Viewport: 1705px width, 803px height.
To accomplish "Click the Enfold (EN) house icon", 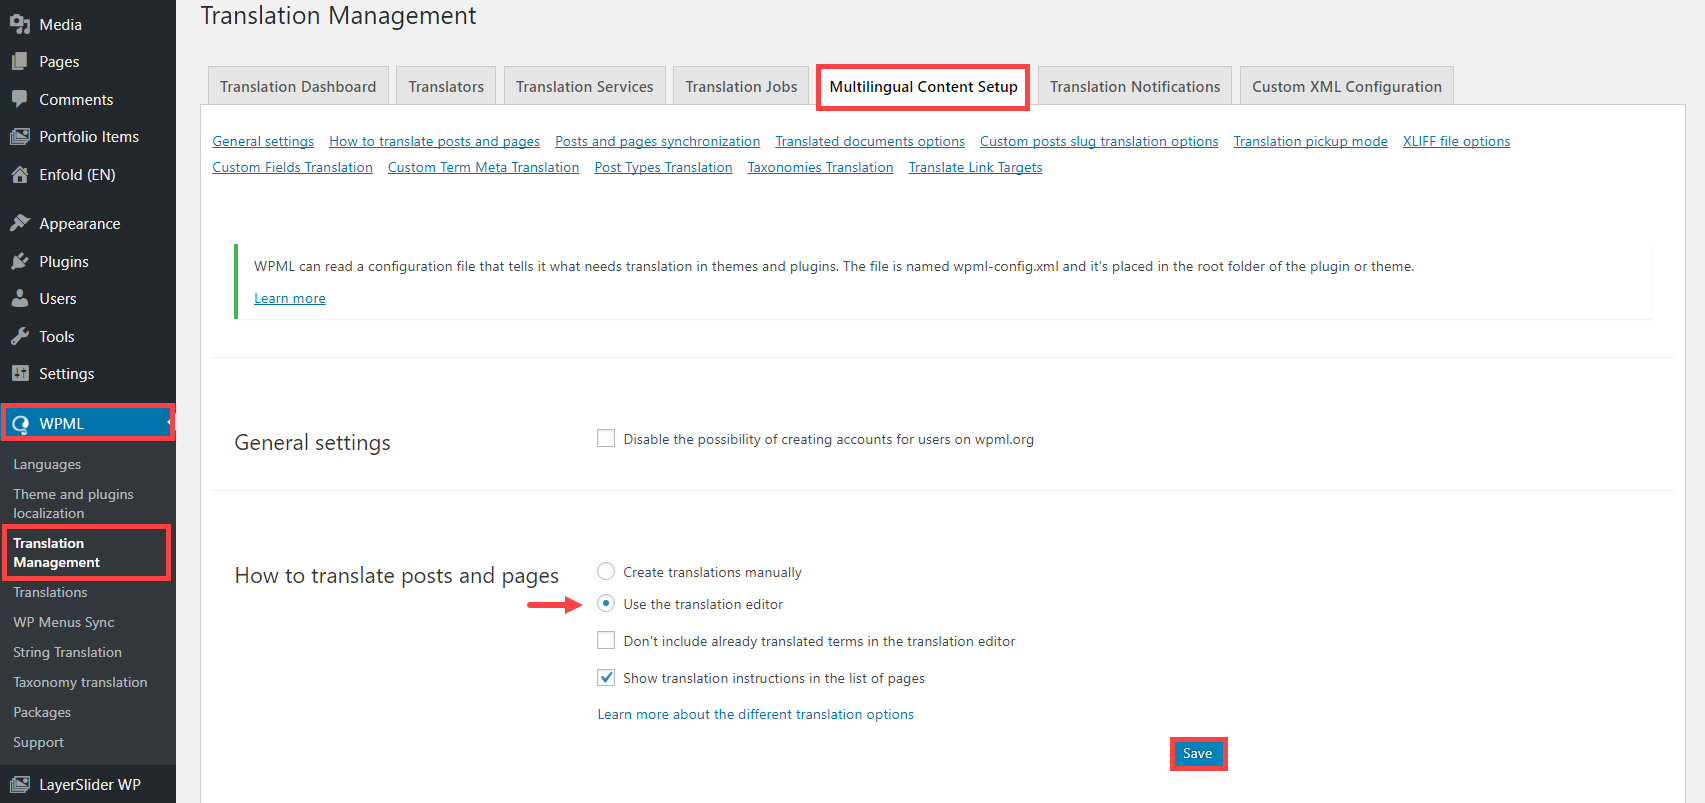I will tap(19, 174).
